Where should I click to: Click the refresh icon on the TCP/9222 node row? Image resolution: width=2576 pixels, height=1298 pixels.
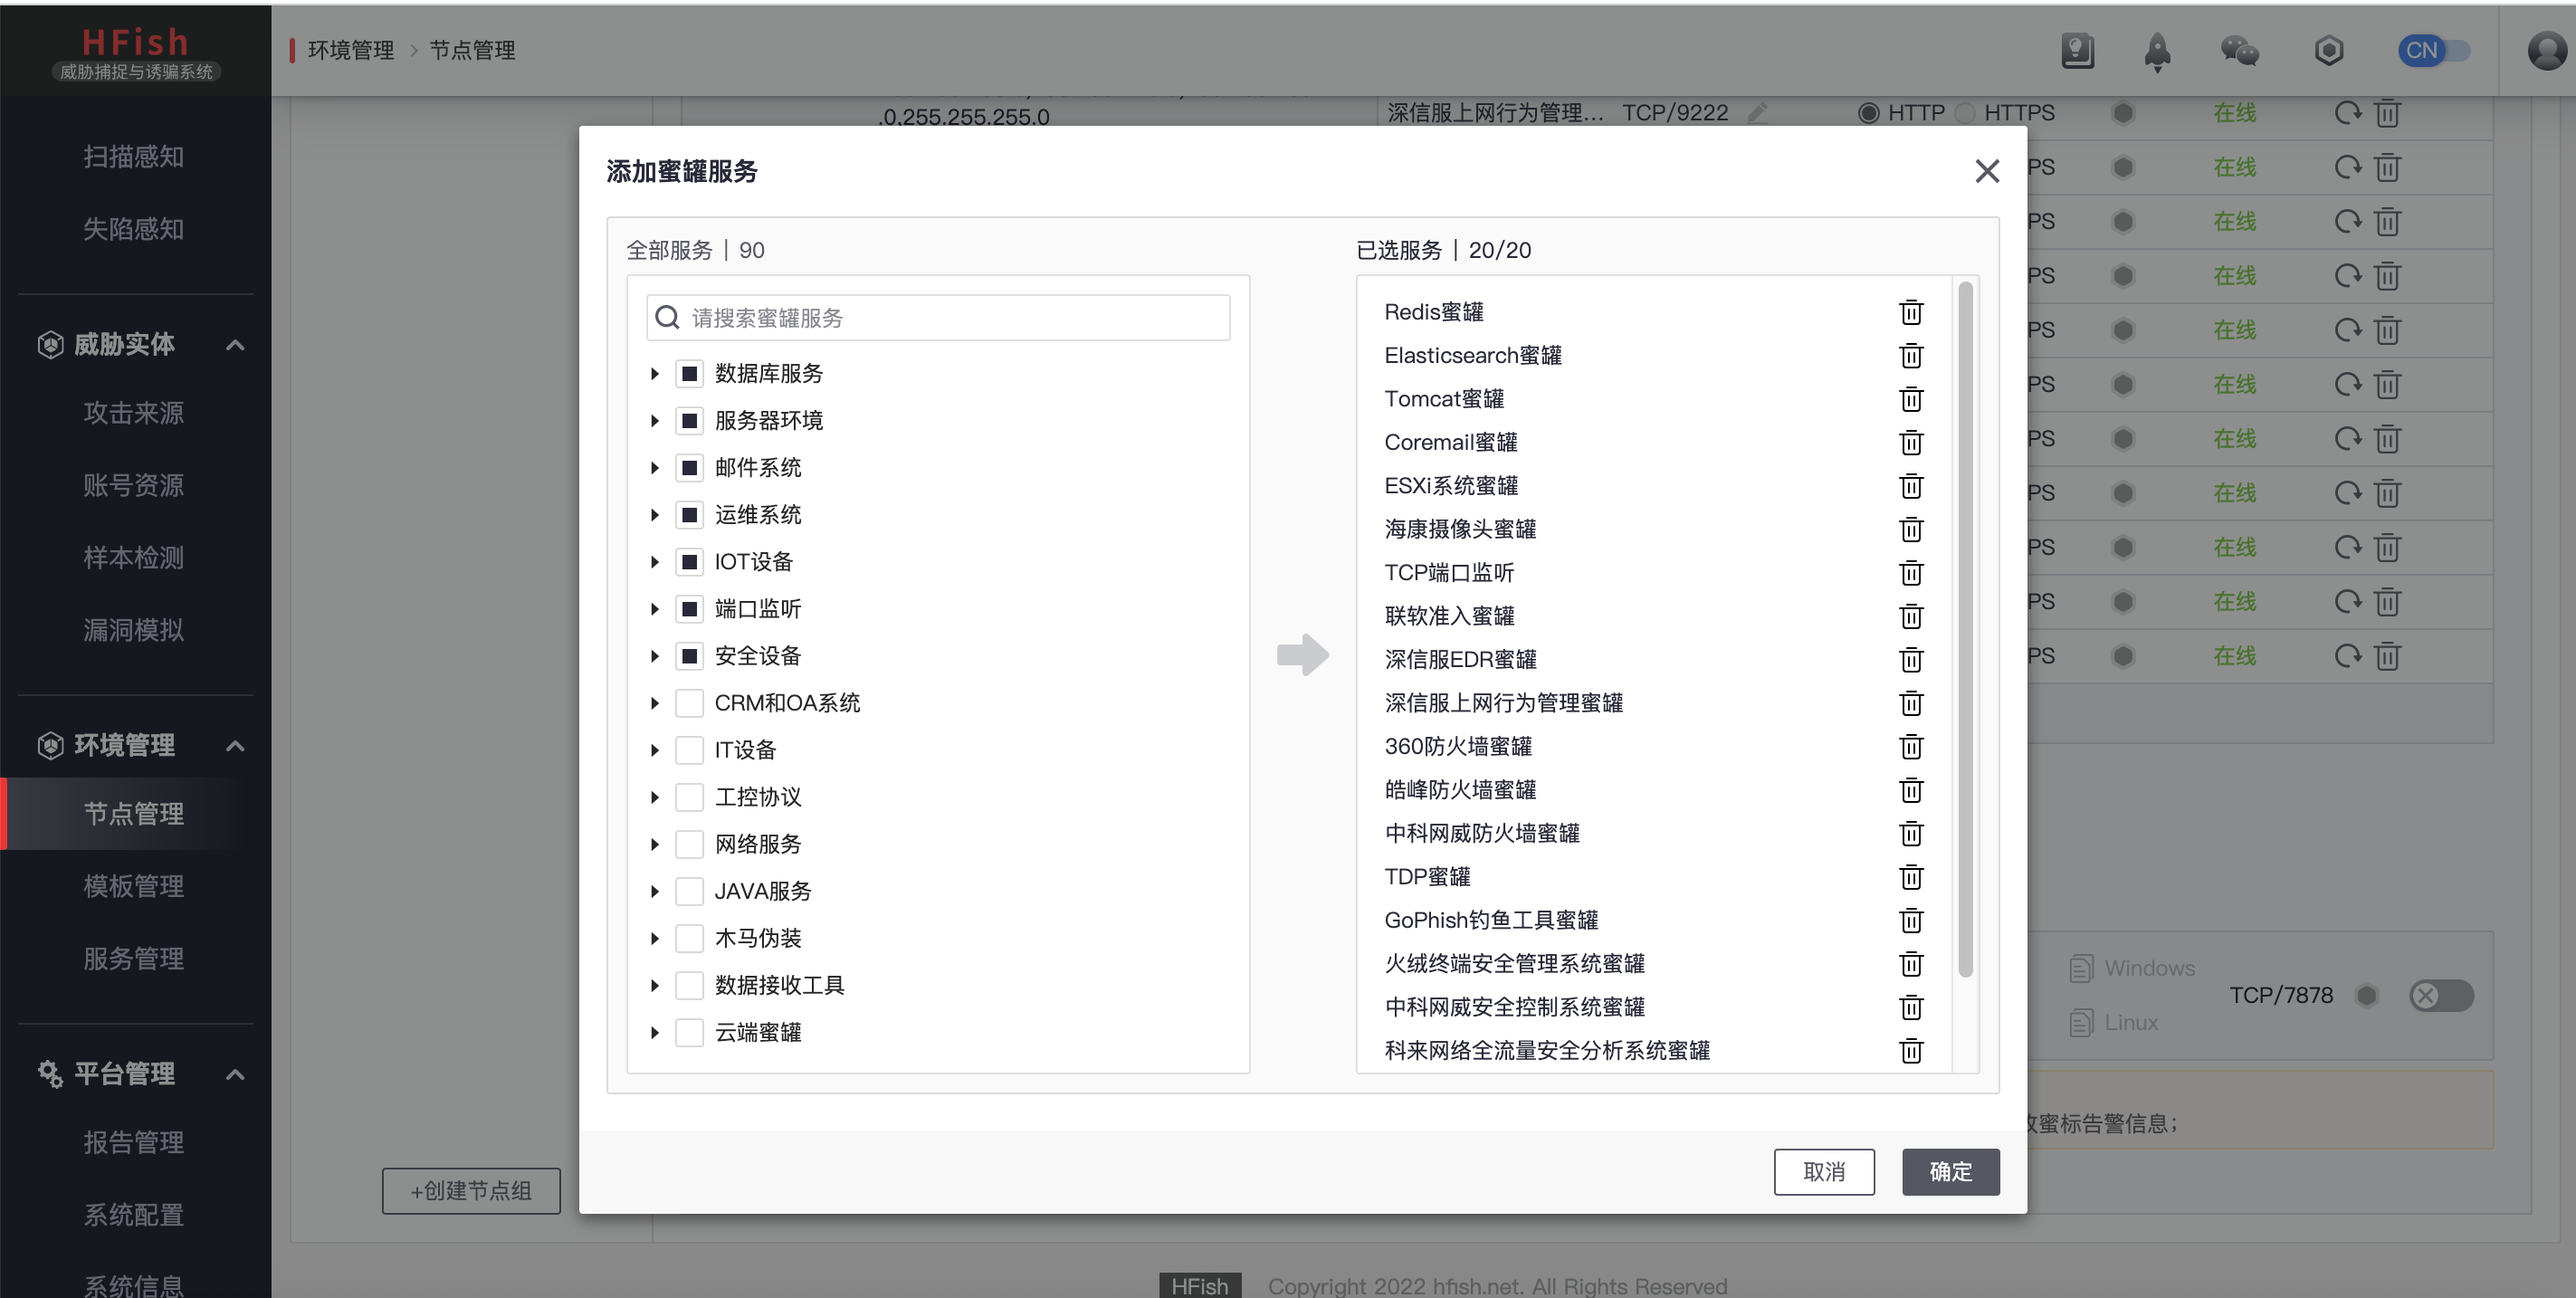[2348, 112]
